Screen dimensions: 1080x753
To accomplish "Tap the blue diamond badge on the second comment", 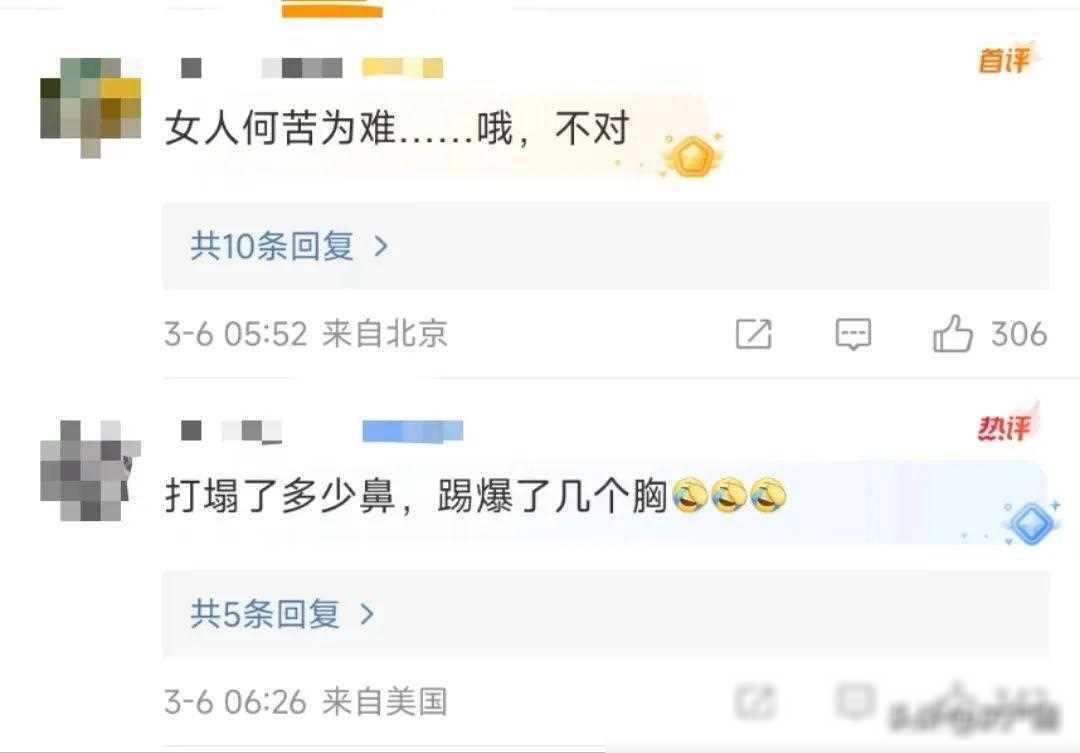I will tap(1030, 524).
